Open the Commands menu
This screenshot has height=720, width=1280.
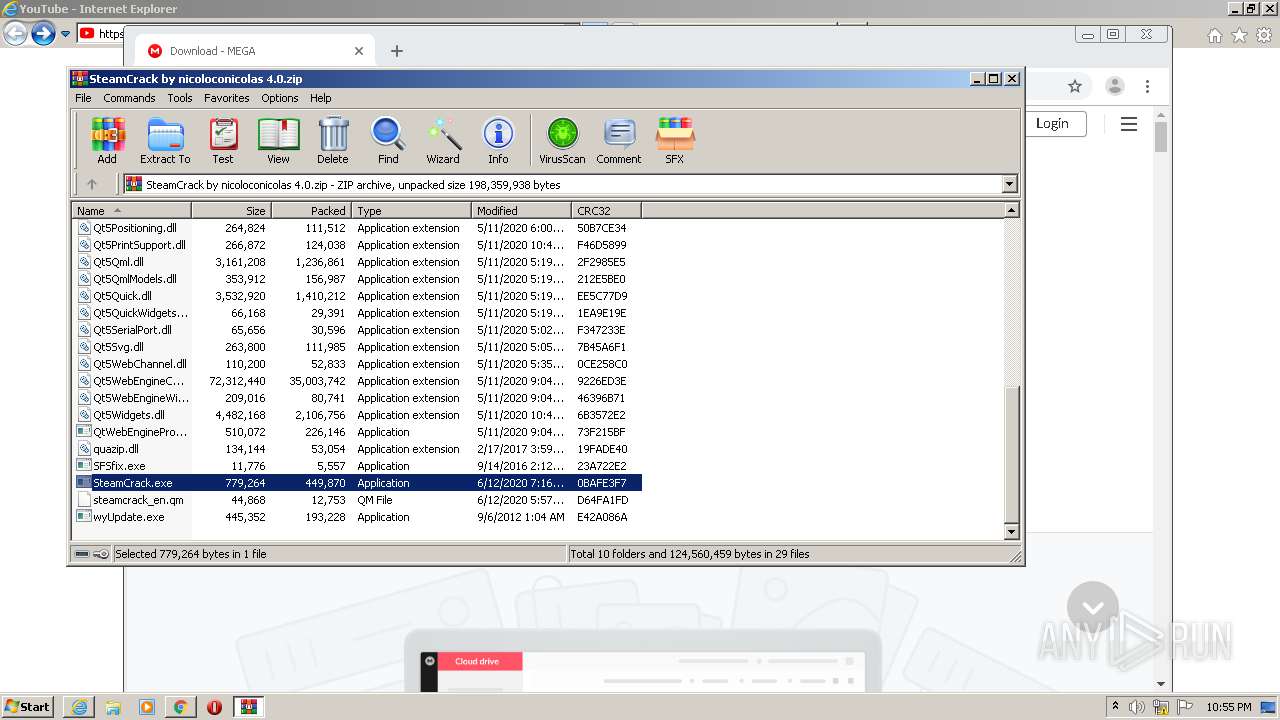129,98
